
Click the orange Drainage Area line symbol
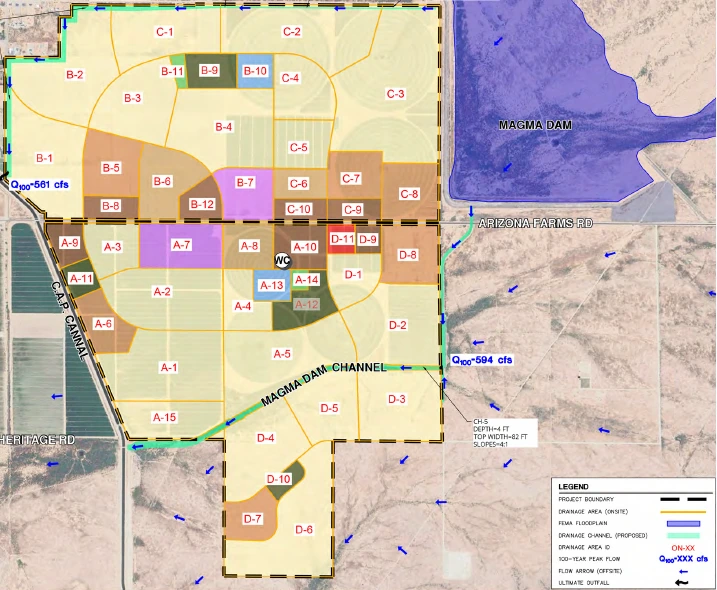coord(684,511)
